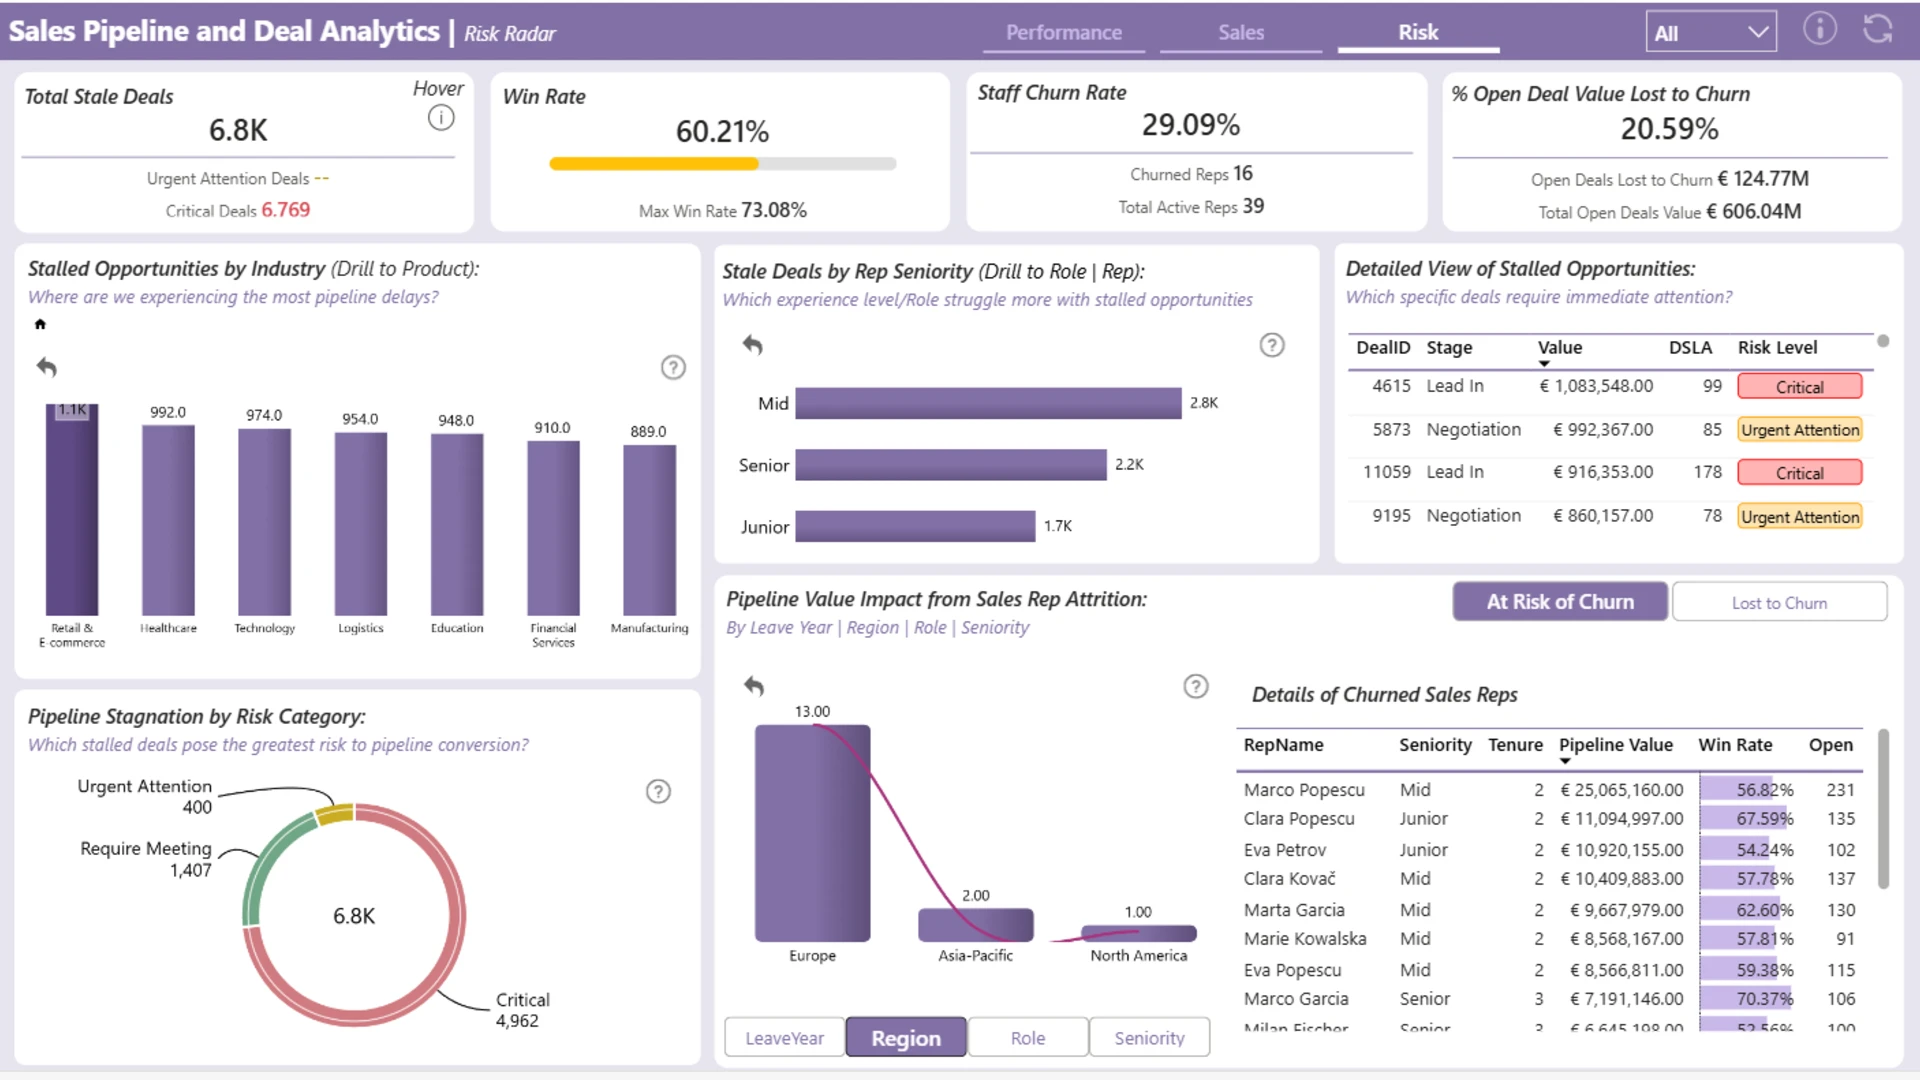Viewport: 1920px width, 1080px height.
Task: Click the Win Rate progress bar
Action: (722, 164)
